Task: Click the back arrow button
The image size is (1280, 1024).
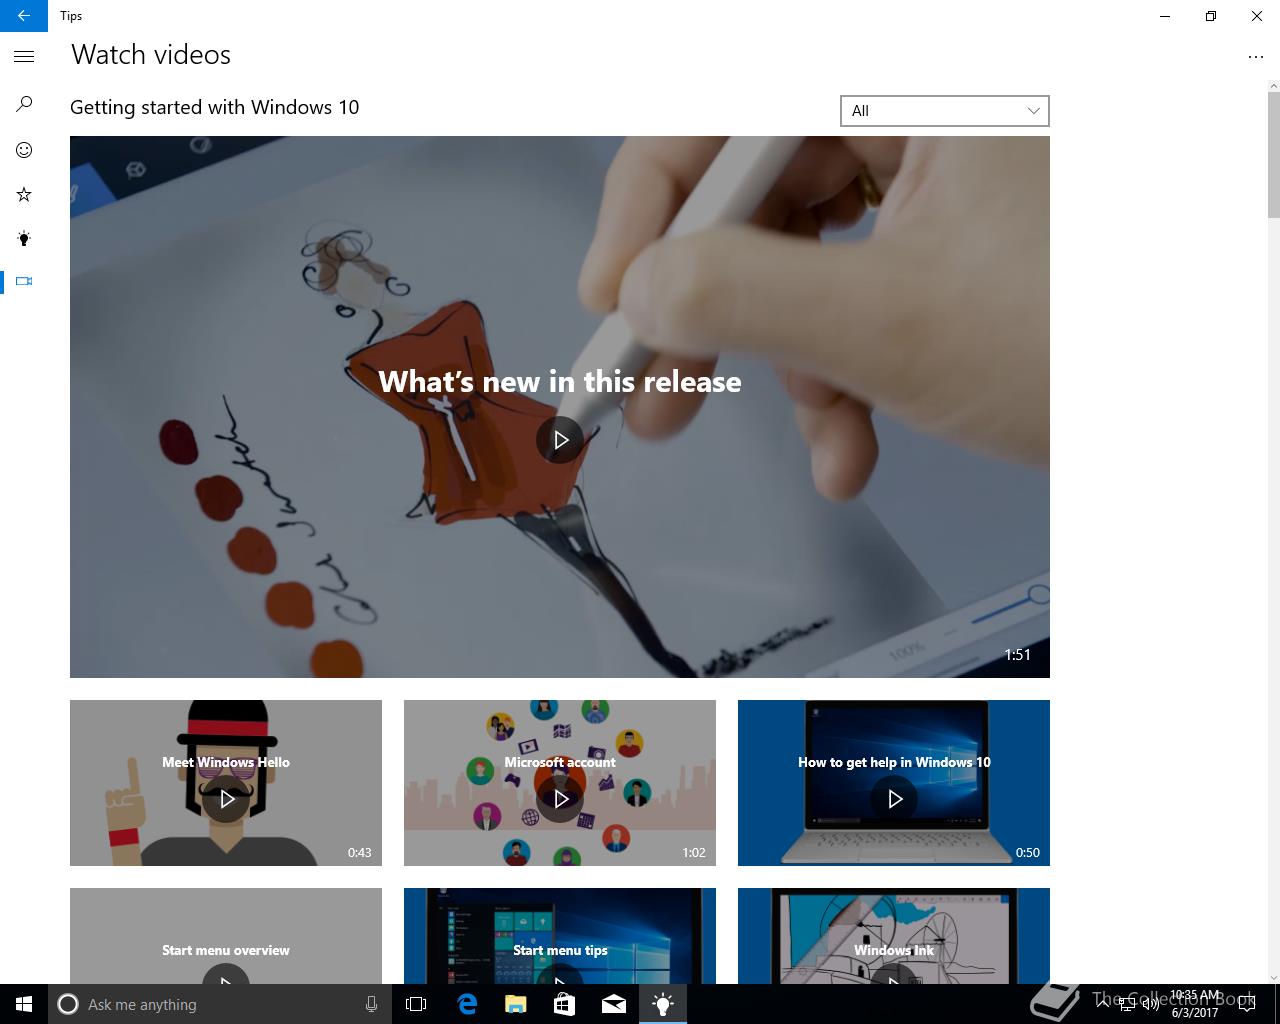Action: coord(23,15)
